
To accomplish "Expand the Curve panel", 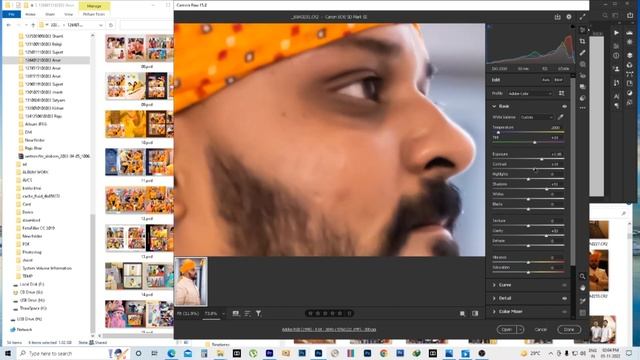I will pos(494,285).
